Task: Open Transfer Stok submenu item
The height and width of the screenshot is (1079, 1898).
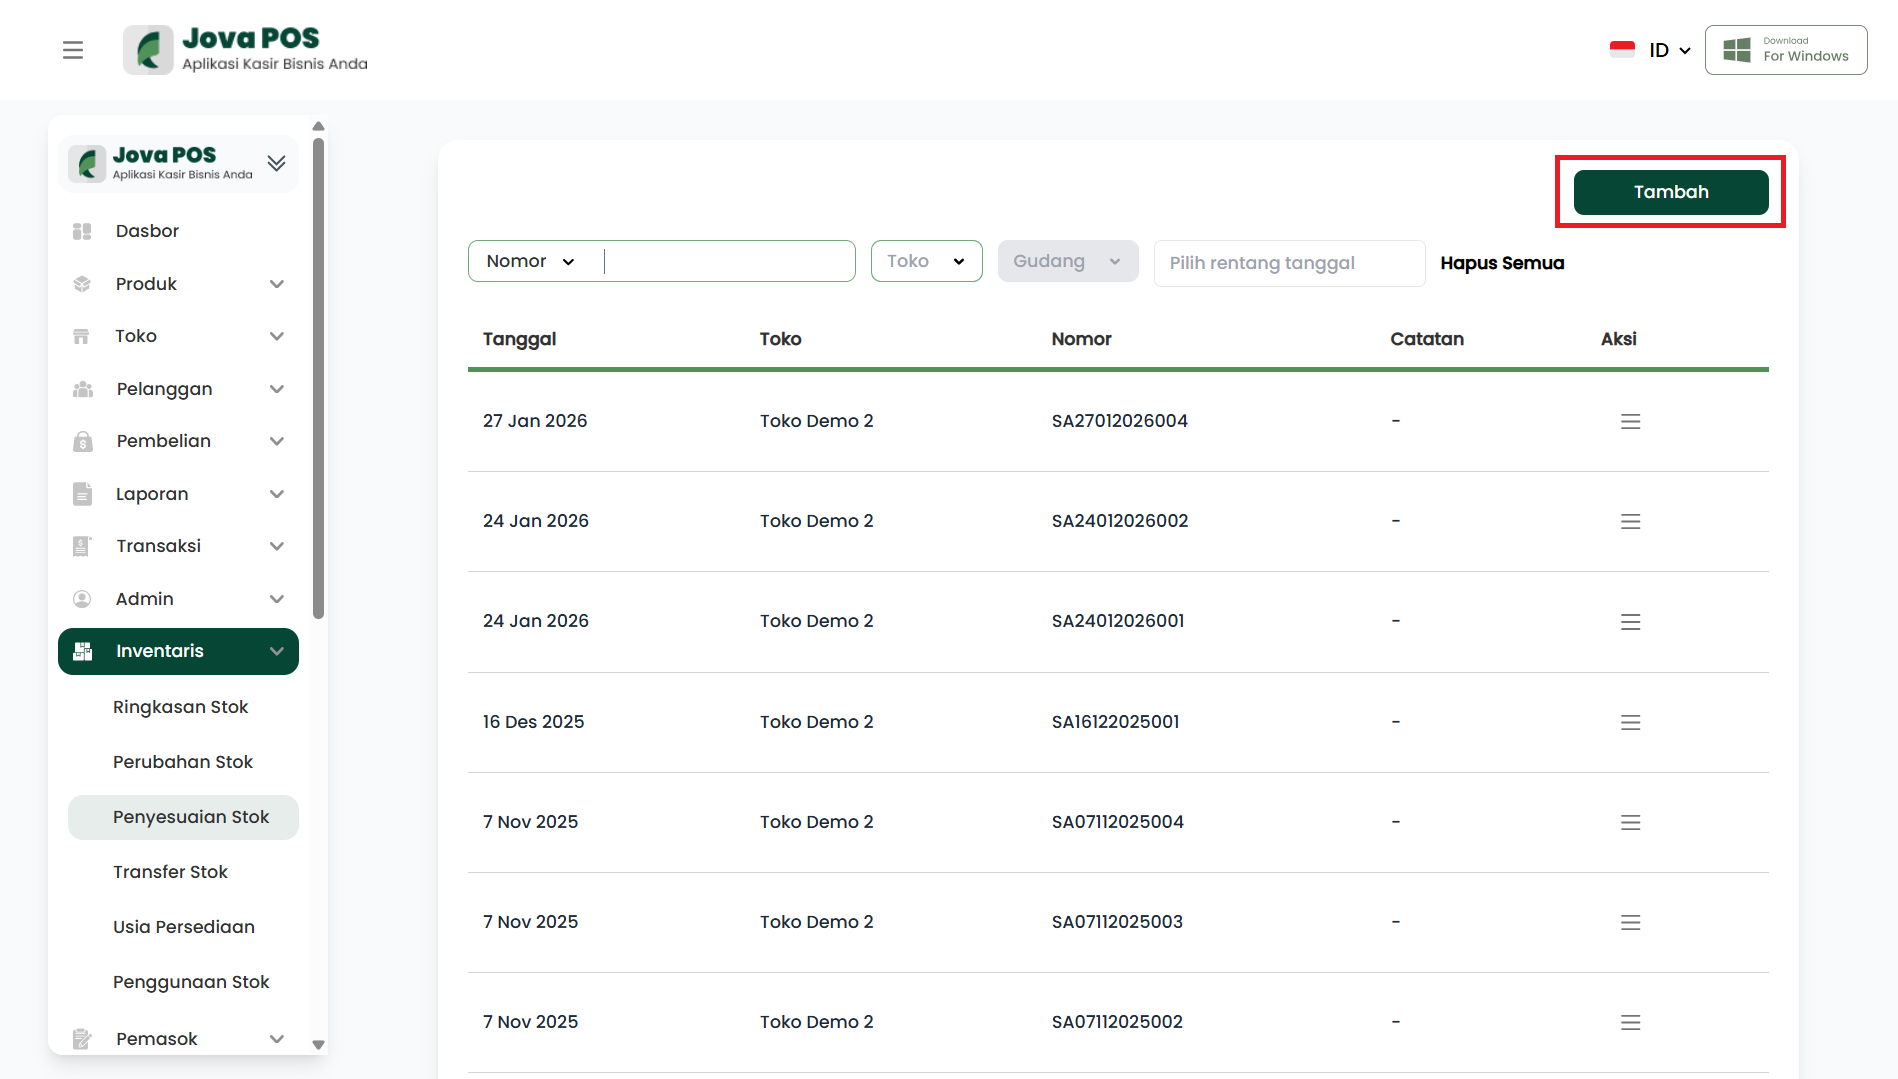Action: [x=170, y=872]
